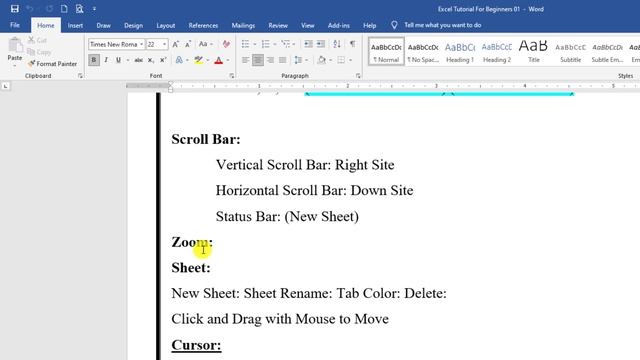The height and width of the screenshot is (360, 640).
Task: Switch to the Insert tab
Action: coord(75,25)
